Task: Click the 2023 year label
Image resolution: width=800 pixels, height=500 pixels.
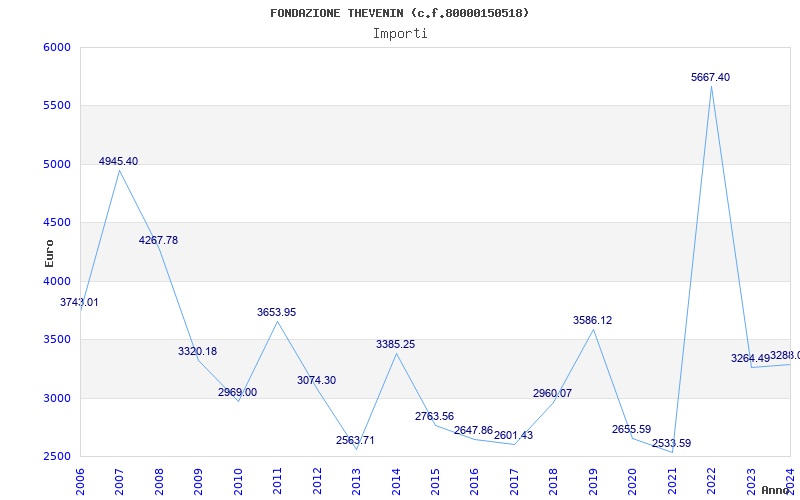Action: [x=751, y=481]
